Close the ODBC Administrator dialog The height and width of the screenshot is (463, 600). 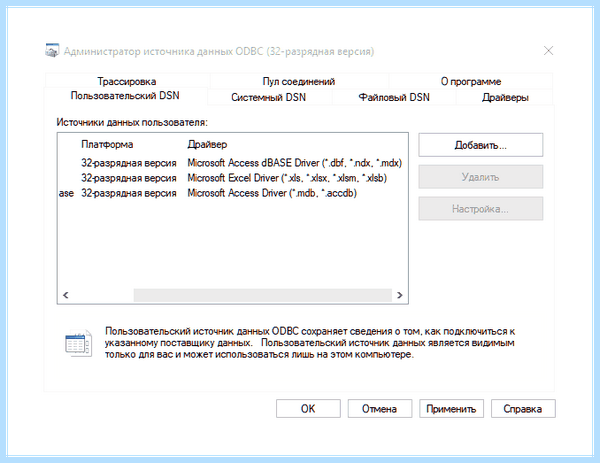(x=548, y=51)
